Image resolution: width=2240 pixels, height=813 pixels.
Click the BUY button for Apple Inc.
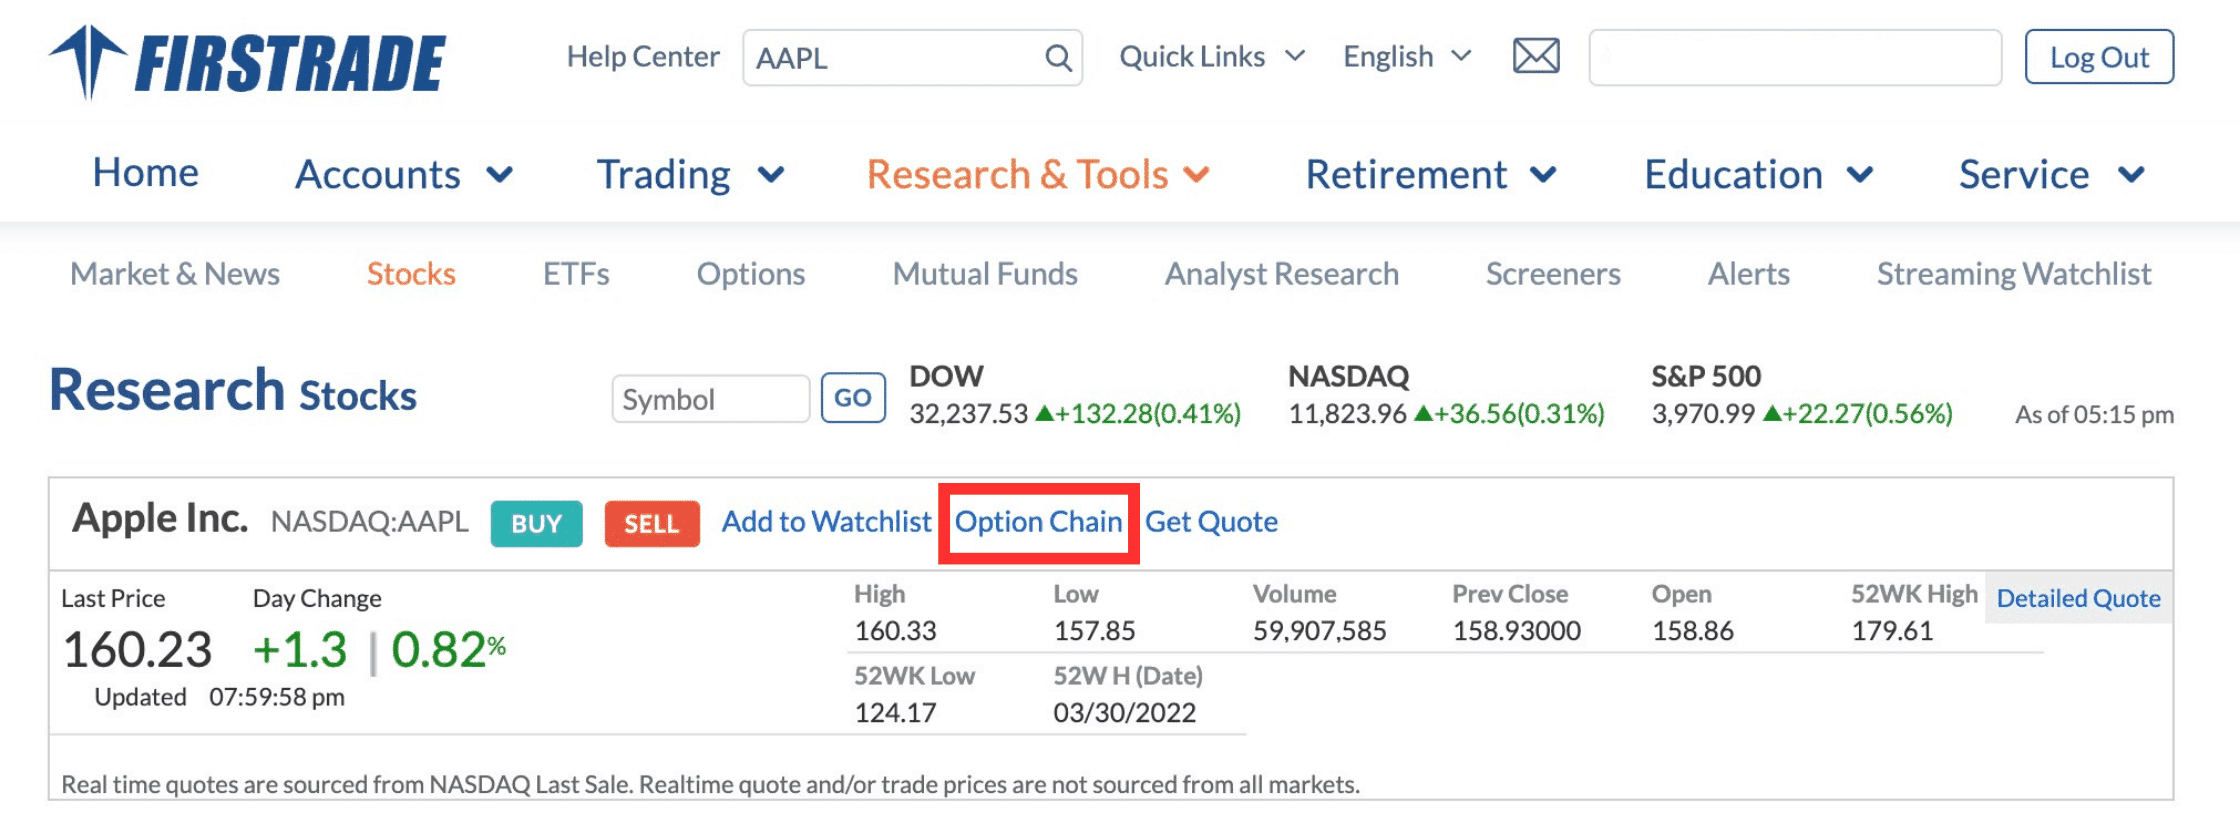click(x=536, y=524)
